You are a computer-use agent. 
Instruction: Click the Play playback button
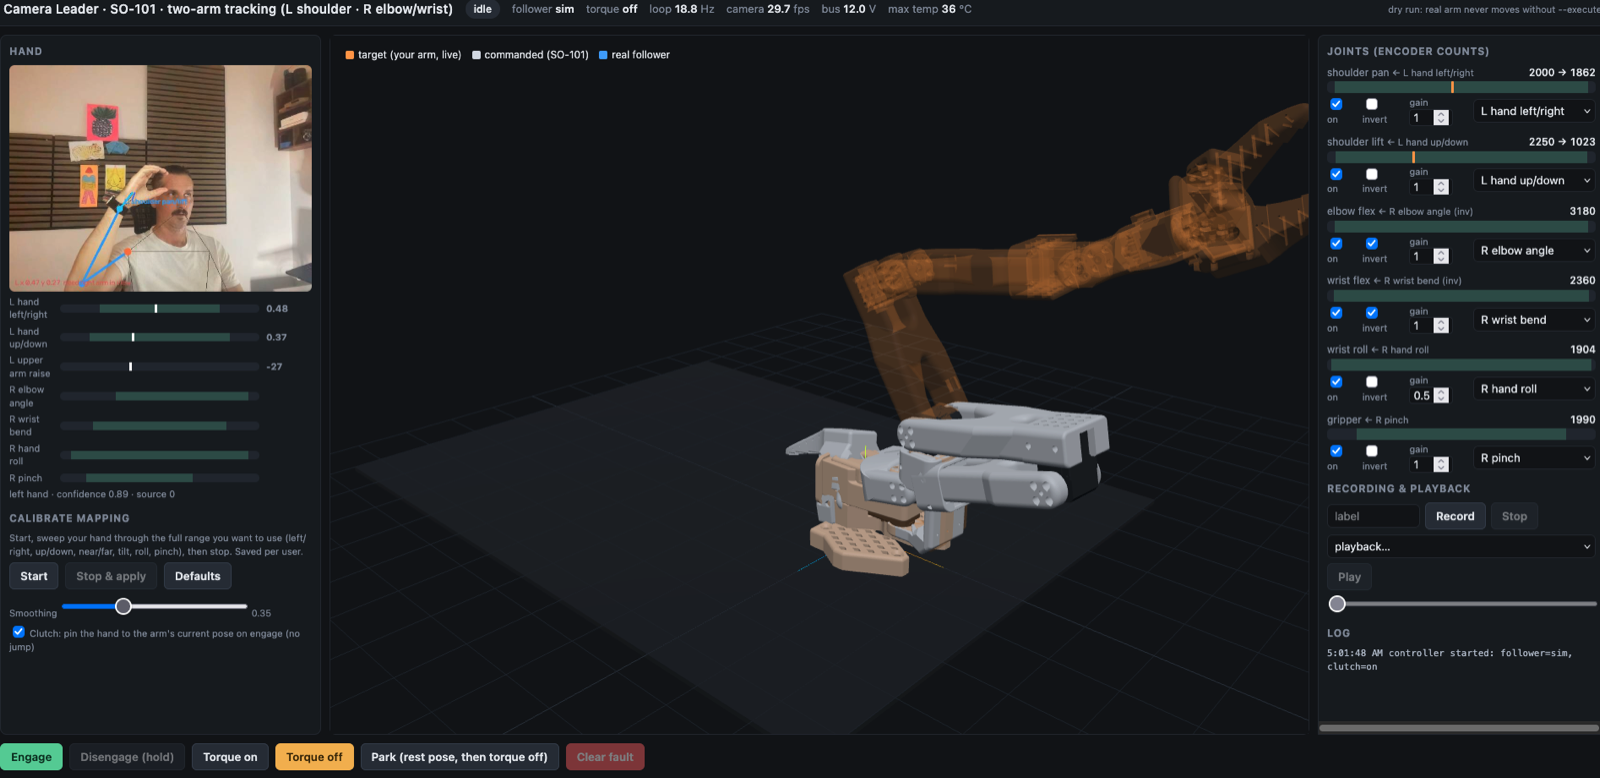click(1349, 577)
